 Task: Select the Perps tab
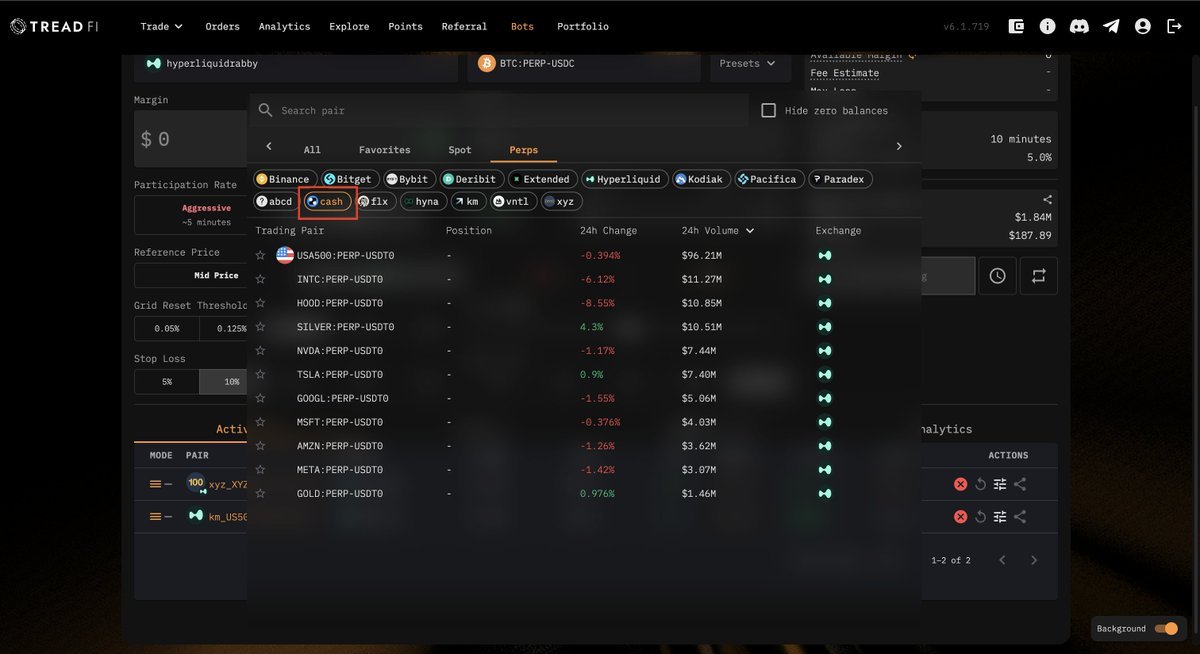524,150
